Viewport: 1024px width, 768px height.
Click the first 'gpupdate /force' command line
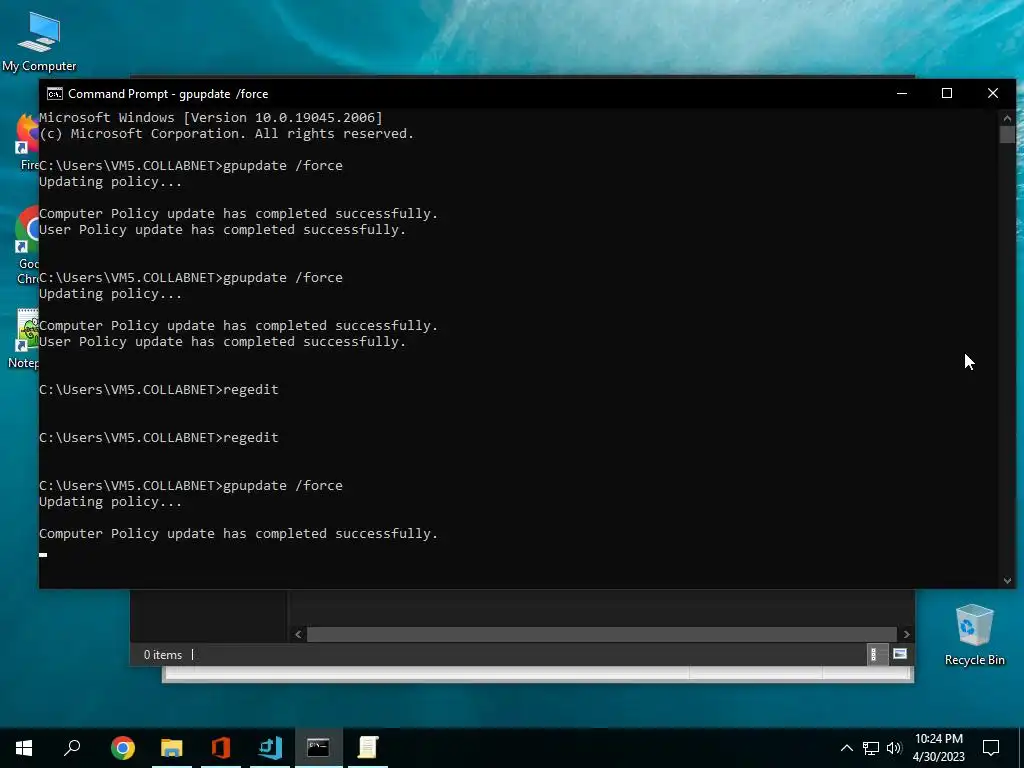pos(191,165)
